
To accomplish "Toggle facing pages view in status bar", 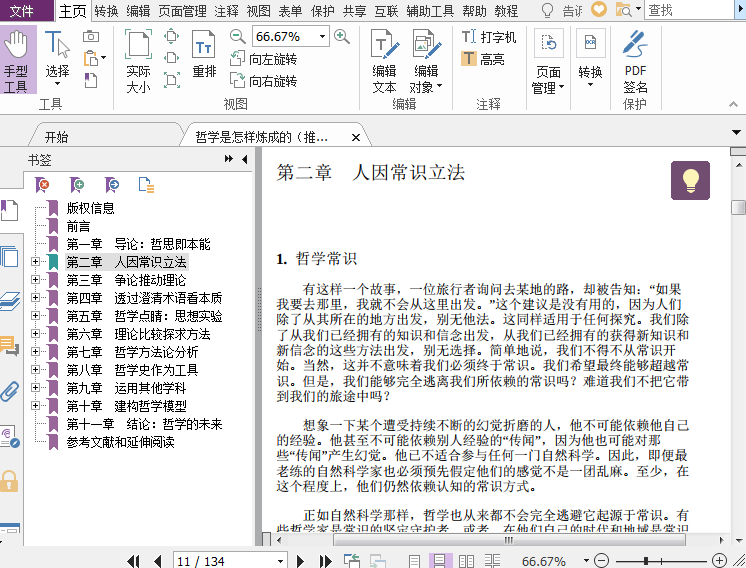I will [x=467, y=561].
